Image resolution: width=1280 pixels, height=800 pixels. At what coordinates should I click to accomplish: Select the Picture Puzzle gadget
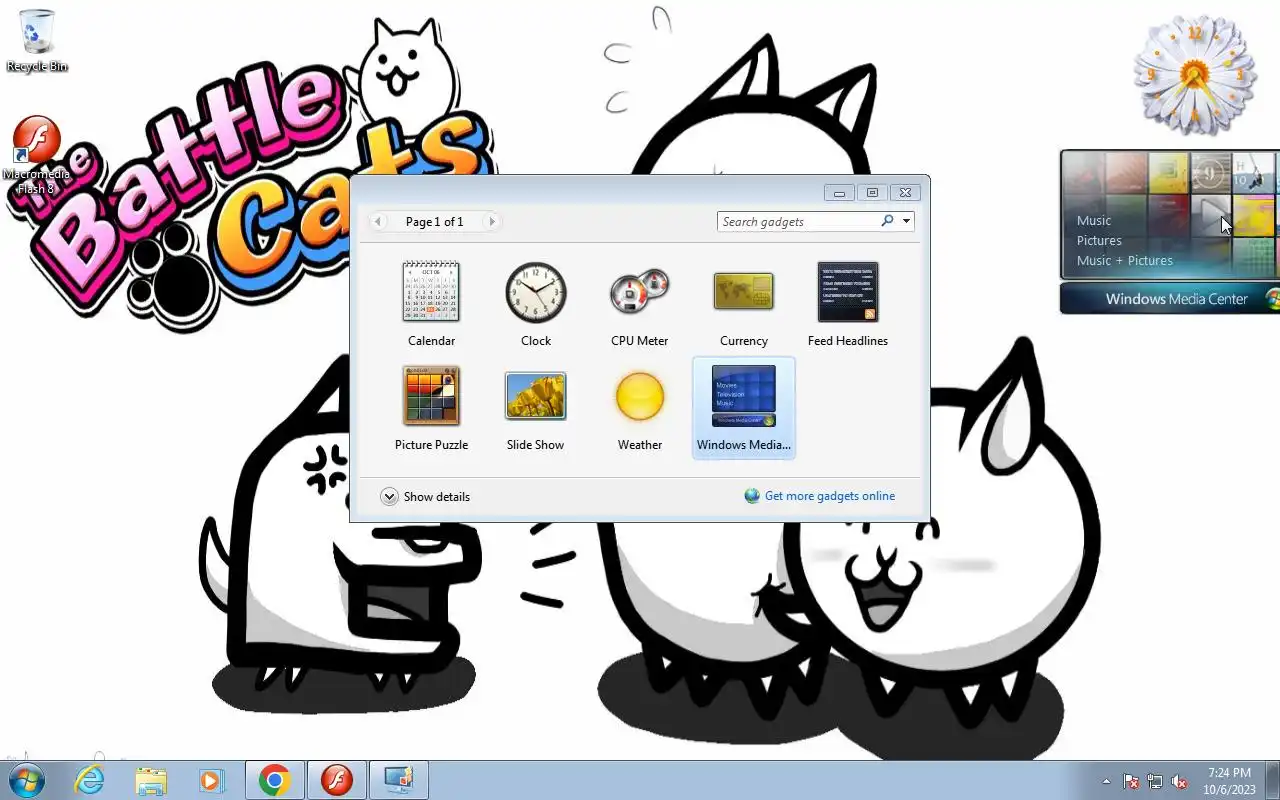431,408
